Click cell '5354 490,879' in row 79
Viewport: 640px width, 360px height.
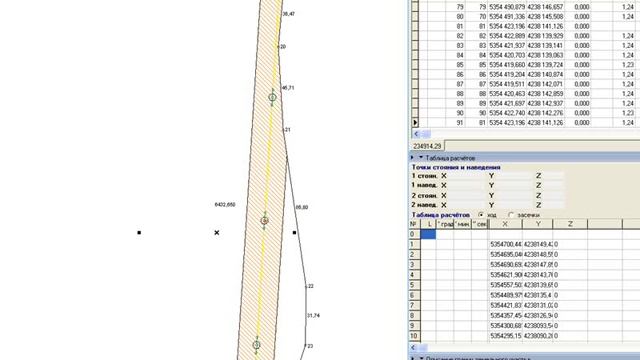[x=507, y=7]
